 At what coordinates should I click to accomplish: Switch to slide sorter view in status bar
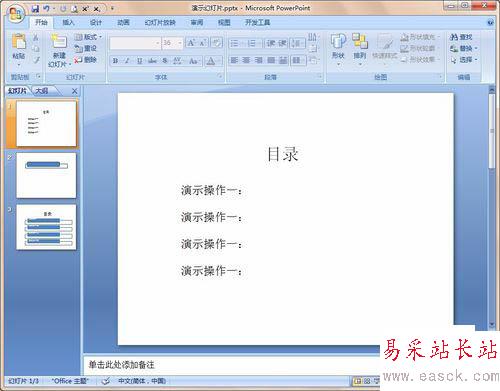(x=367, y=381)
